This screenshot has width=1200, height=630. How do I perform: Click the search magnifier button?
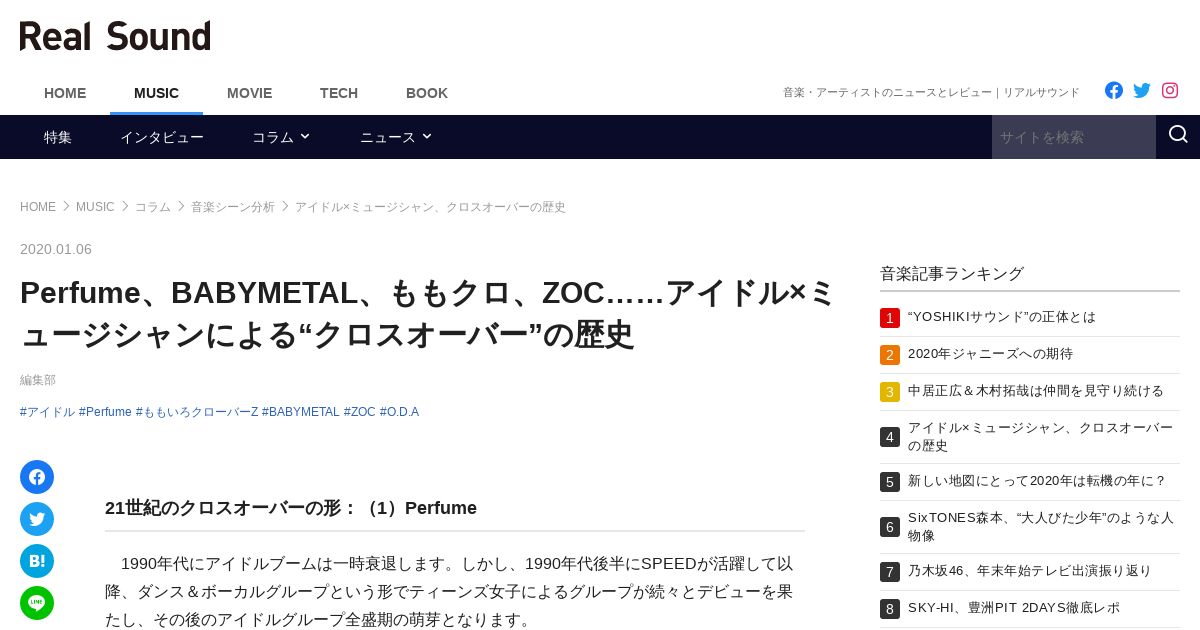click(x=1178, y=136)
